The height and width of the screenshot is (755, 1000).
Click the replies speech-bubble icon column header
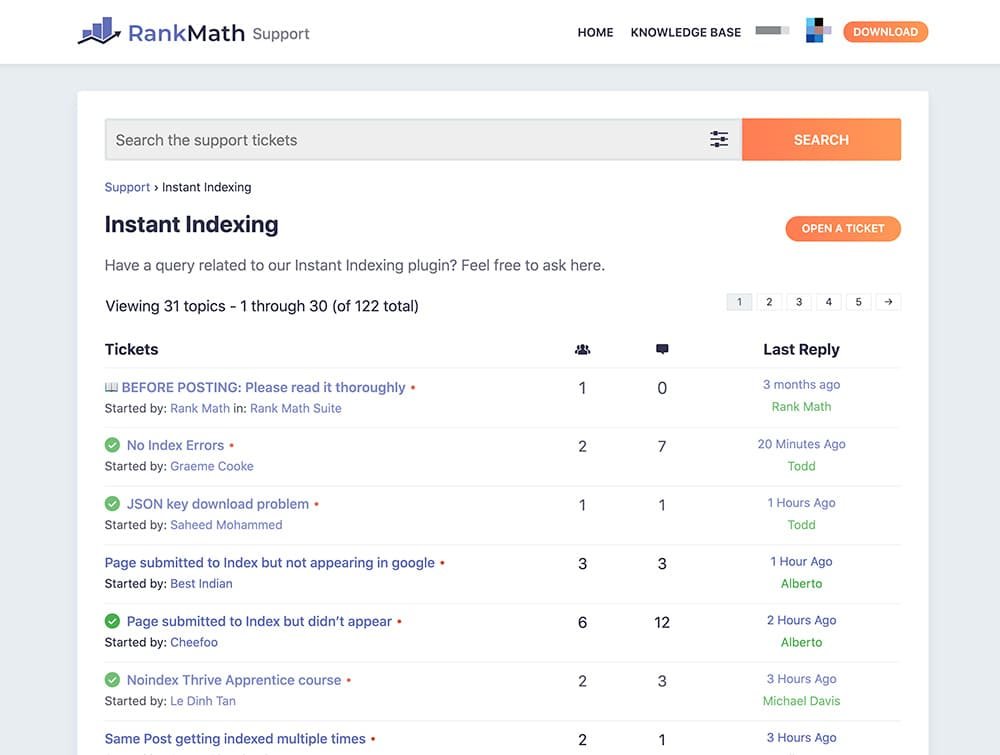click(x=661, y=349)
